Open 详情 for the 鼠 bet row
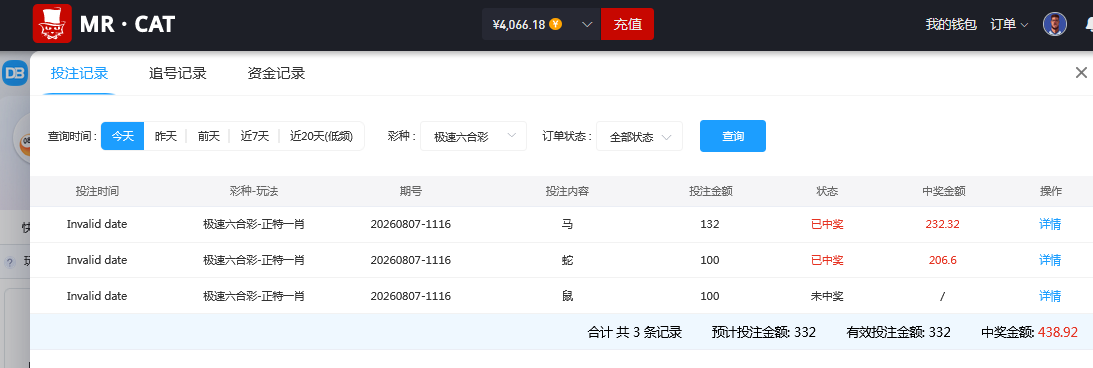This screenshot has height=368, width=1093. (1050, 296)
